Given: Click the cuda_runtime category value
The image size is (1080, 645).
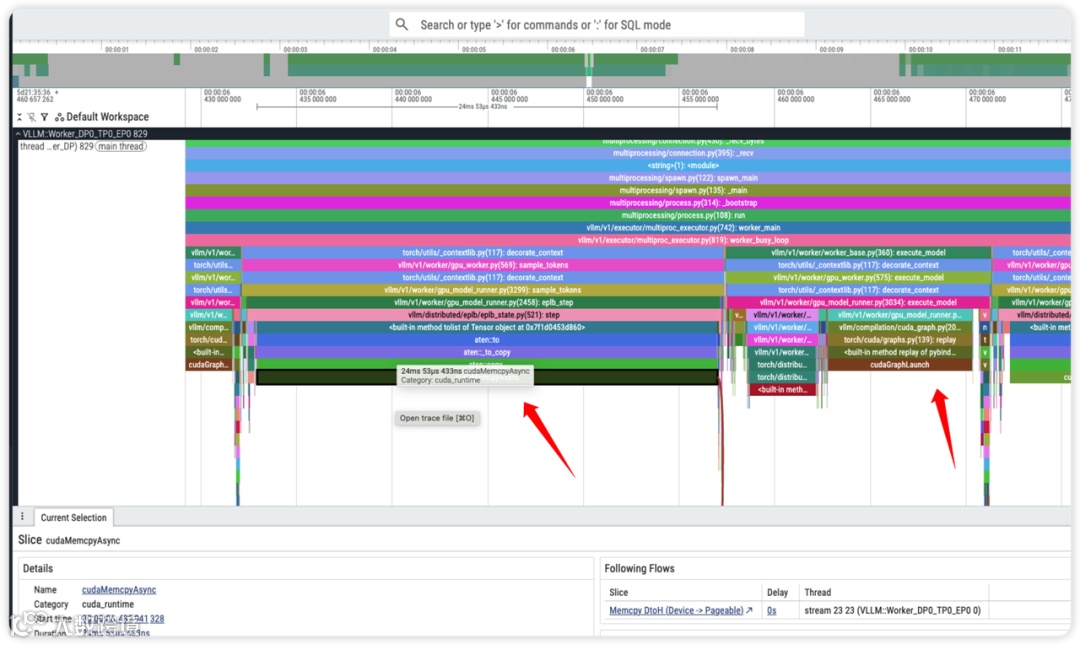Looking at the screenshot, I should point(107,604).
